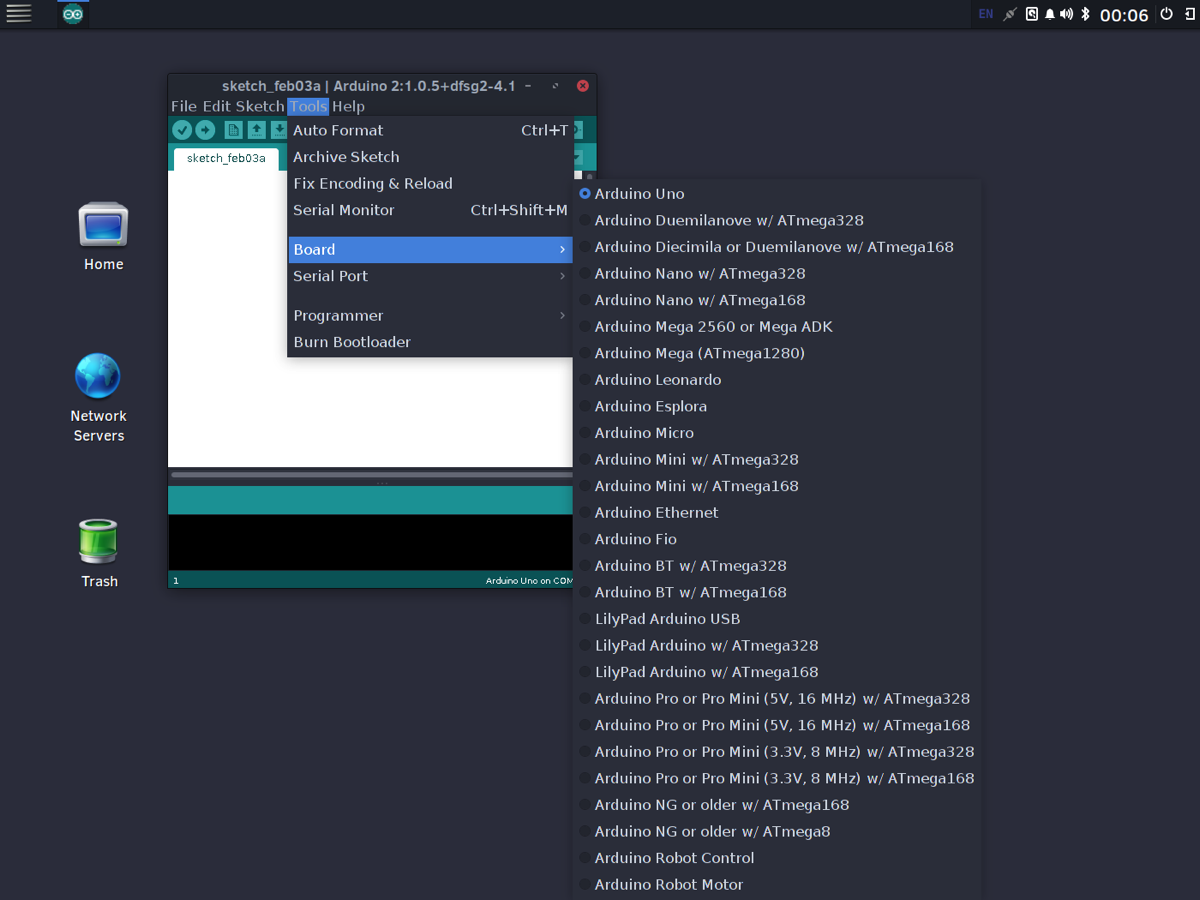Run Auto Format from the Tools menu
This screenshot has width=1200, height=900.
[x=430, y=131]
